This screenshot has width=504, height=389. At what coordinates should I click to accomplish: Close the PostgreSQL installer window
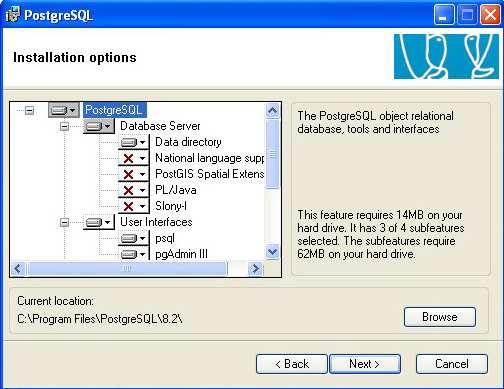[490, 15]
